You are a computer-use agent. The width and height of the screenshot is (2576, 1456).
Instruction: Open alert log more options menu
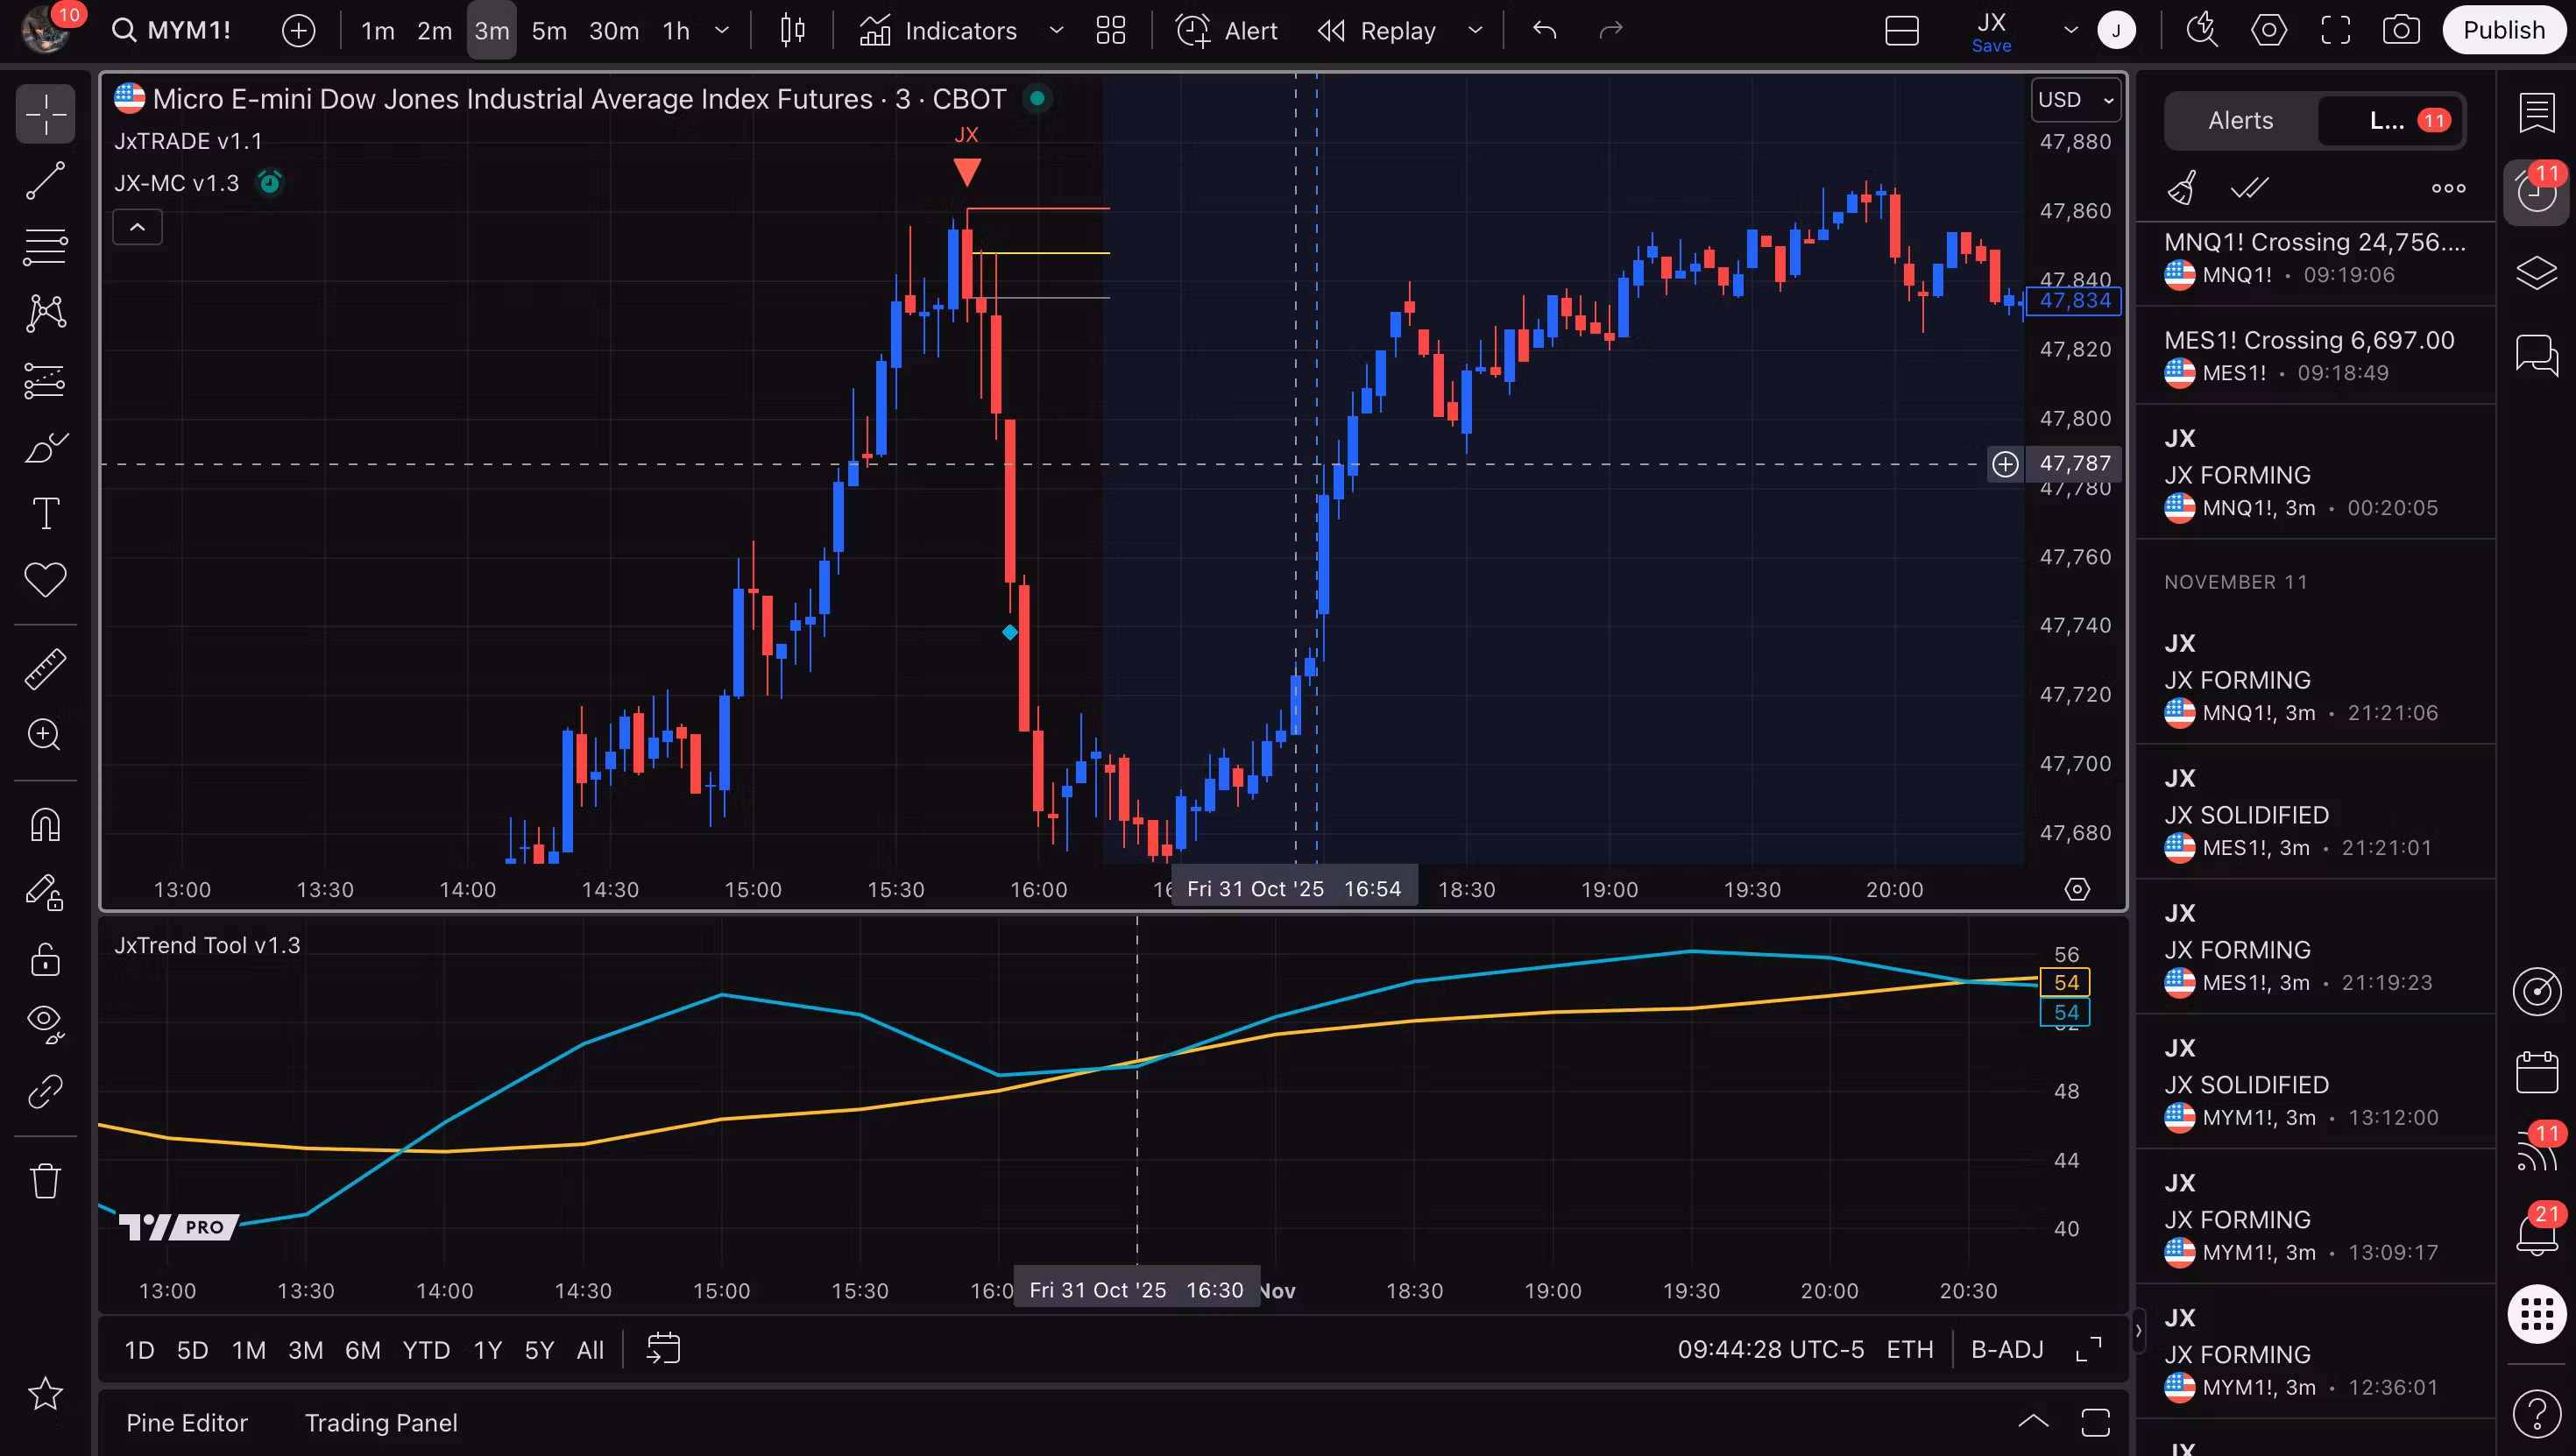point(2448,187)
